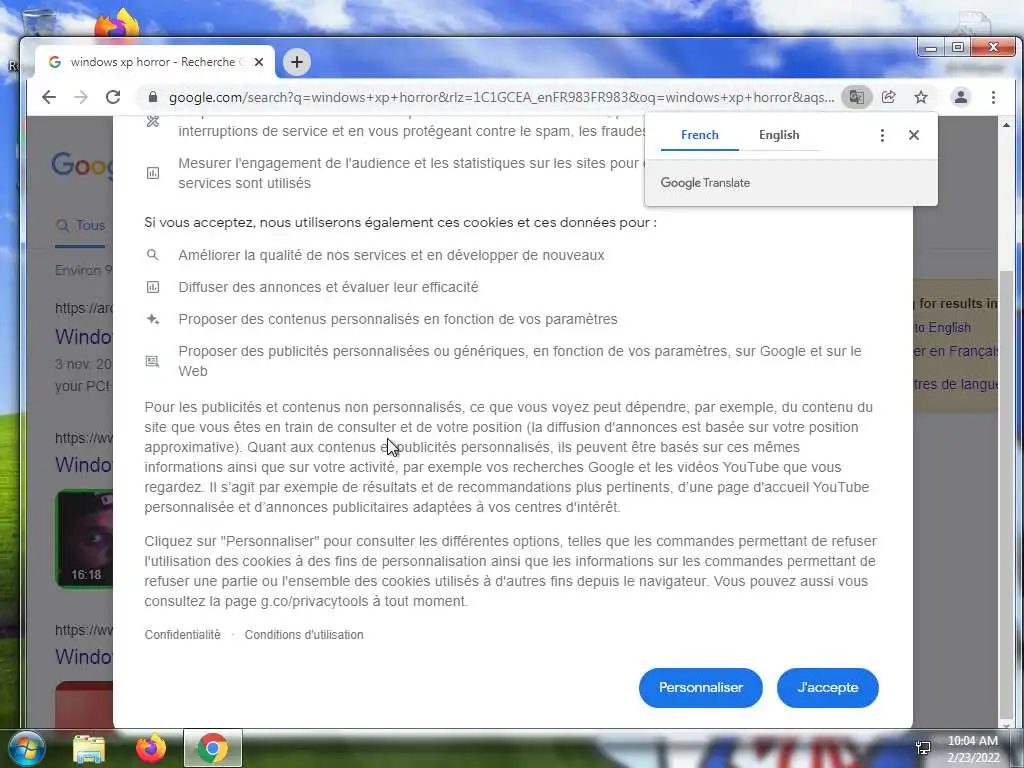This screenshot has height=768, width=1024.
Task: Click the J'accepte button
Action: click(827, 688)
